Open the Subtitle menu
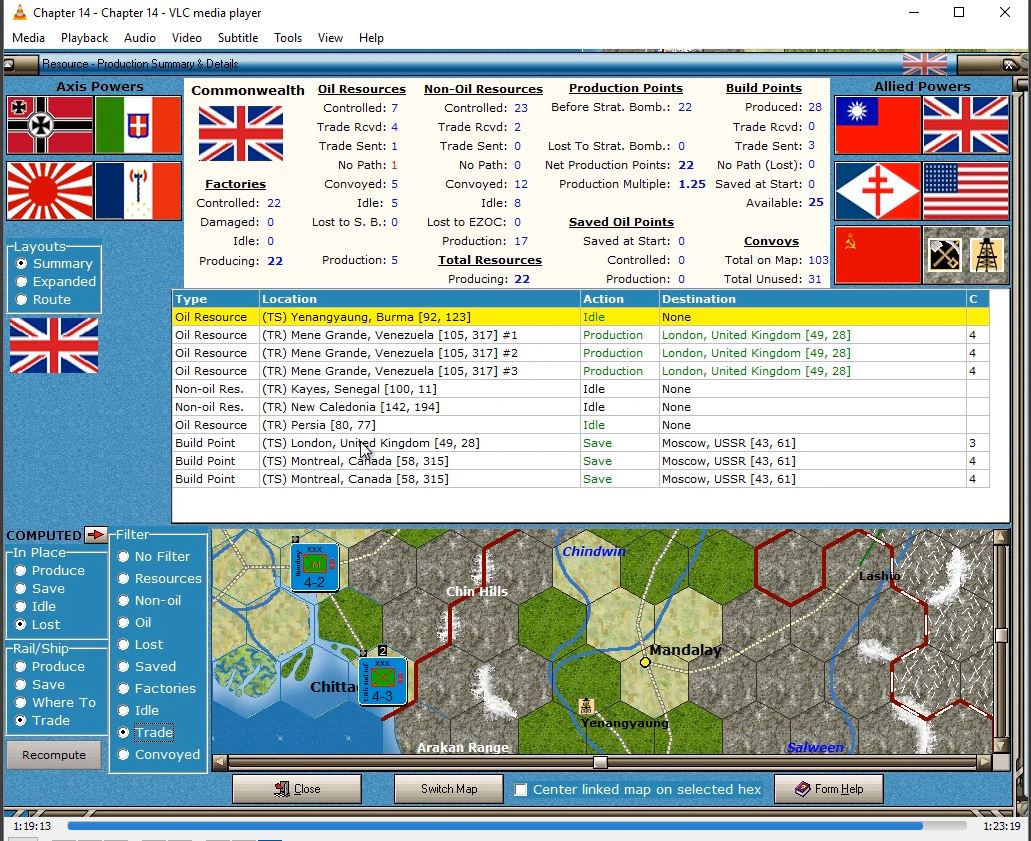 (238, 37)
